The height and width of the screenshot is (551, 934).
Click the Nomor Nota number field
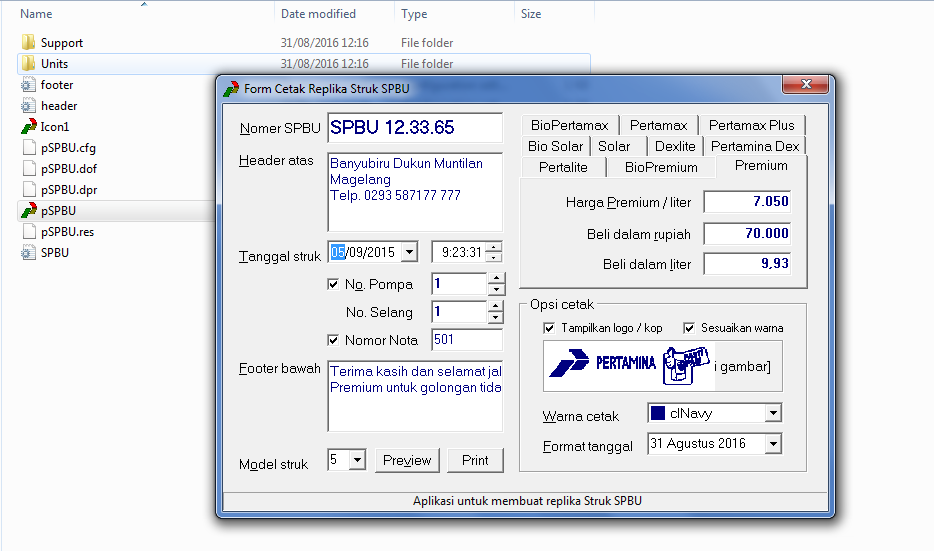click(466, 340)
